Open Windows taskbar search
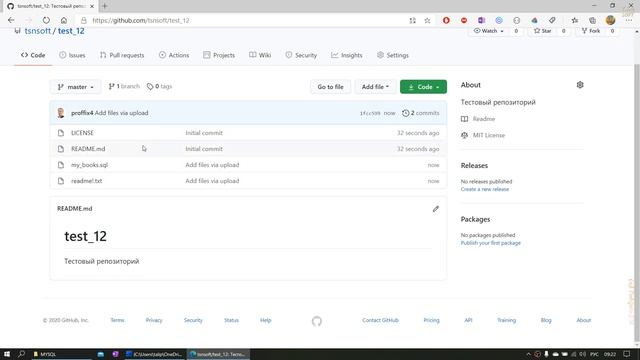 coord(21,354)
